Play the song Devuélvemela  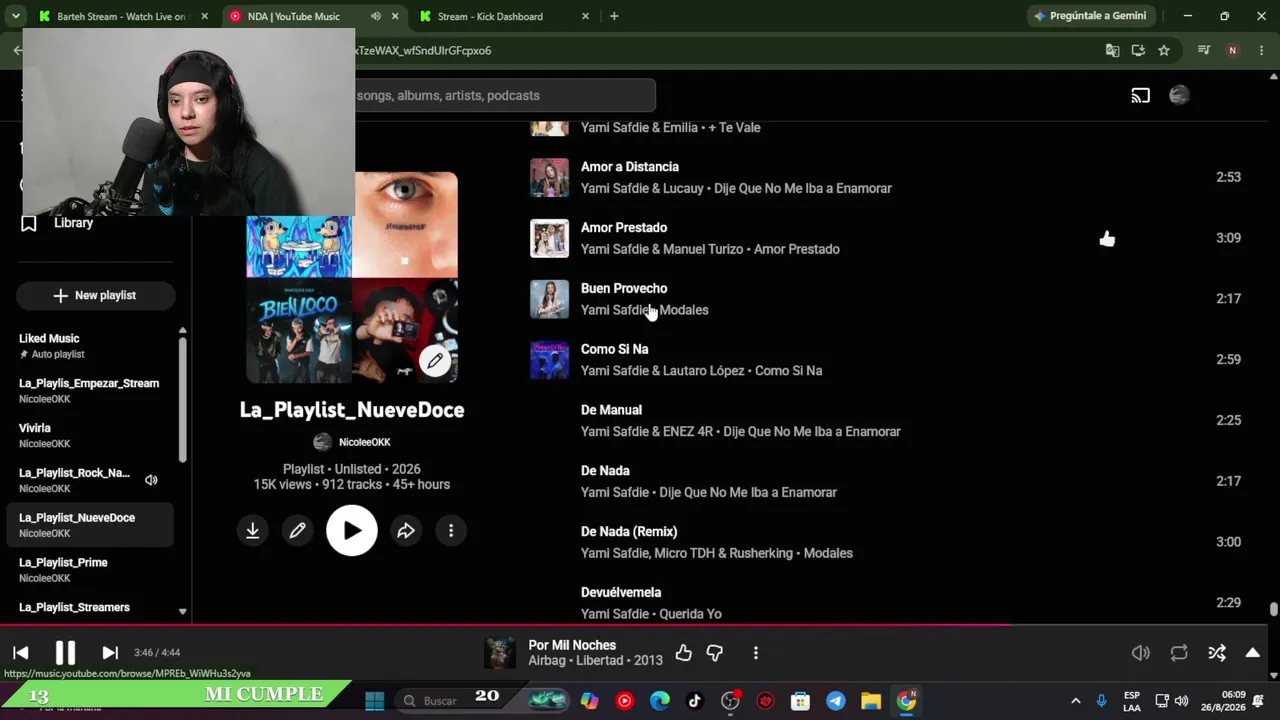[x=621, y=593]
